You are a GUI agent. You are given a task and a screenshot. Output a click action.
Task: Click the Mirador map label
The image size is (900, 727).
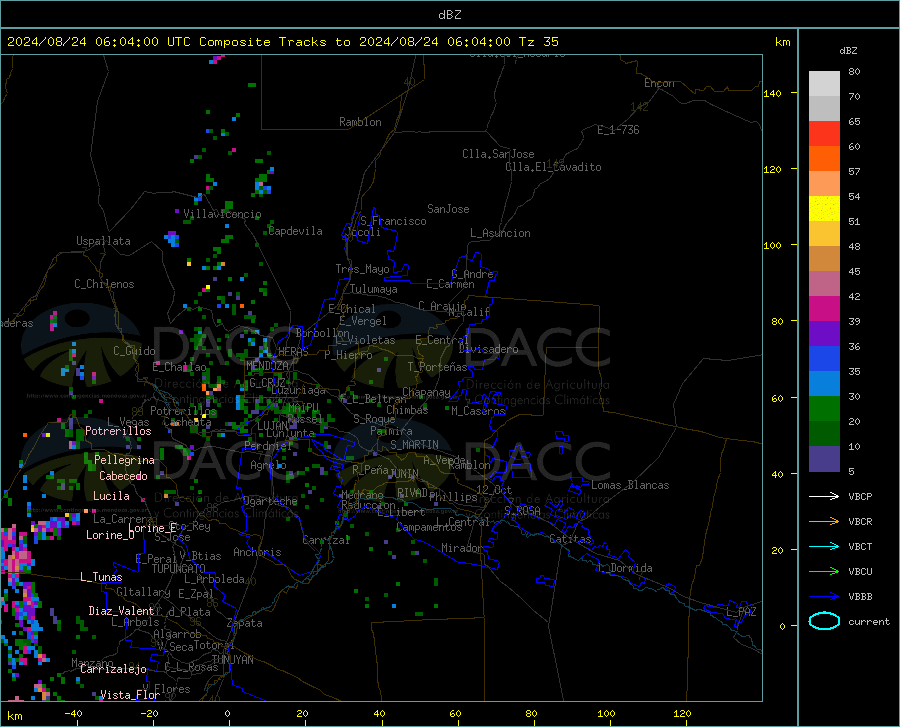(x=462, y=549)
